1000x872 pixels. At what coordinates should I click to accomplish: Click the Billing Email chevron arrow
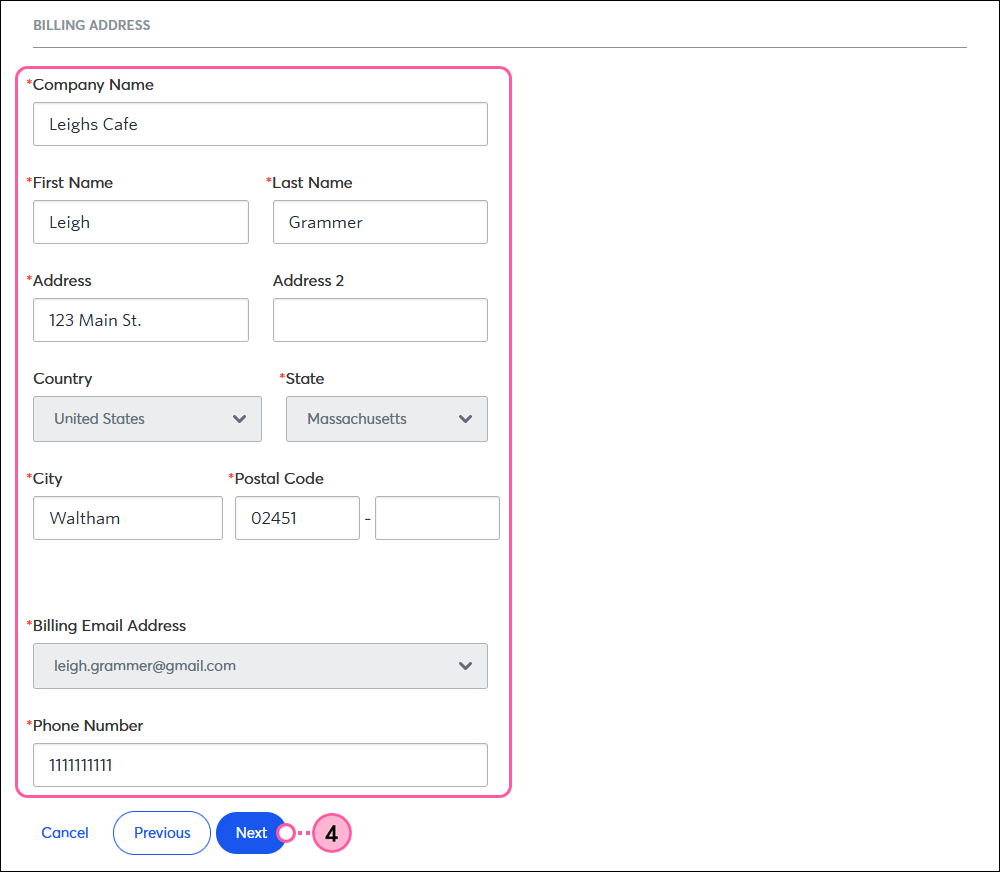[x=466, y=666]
